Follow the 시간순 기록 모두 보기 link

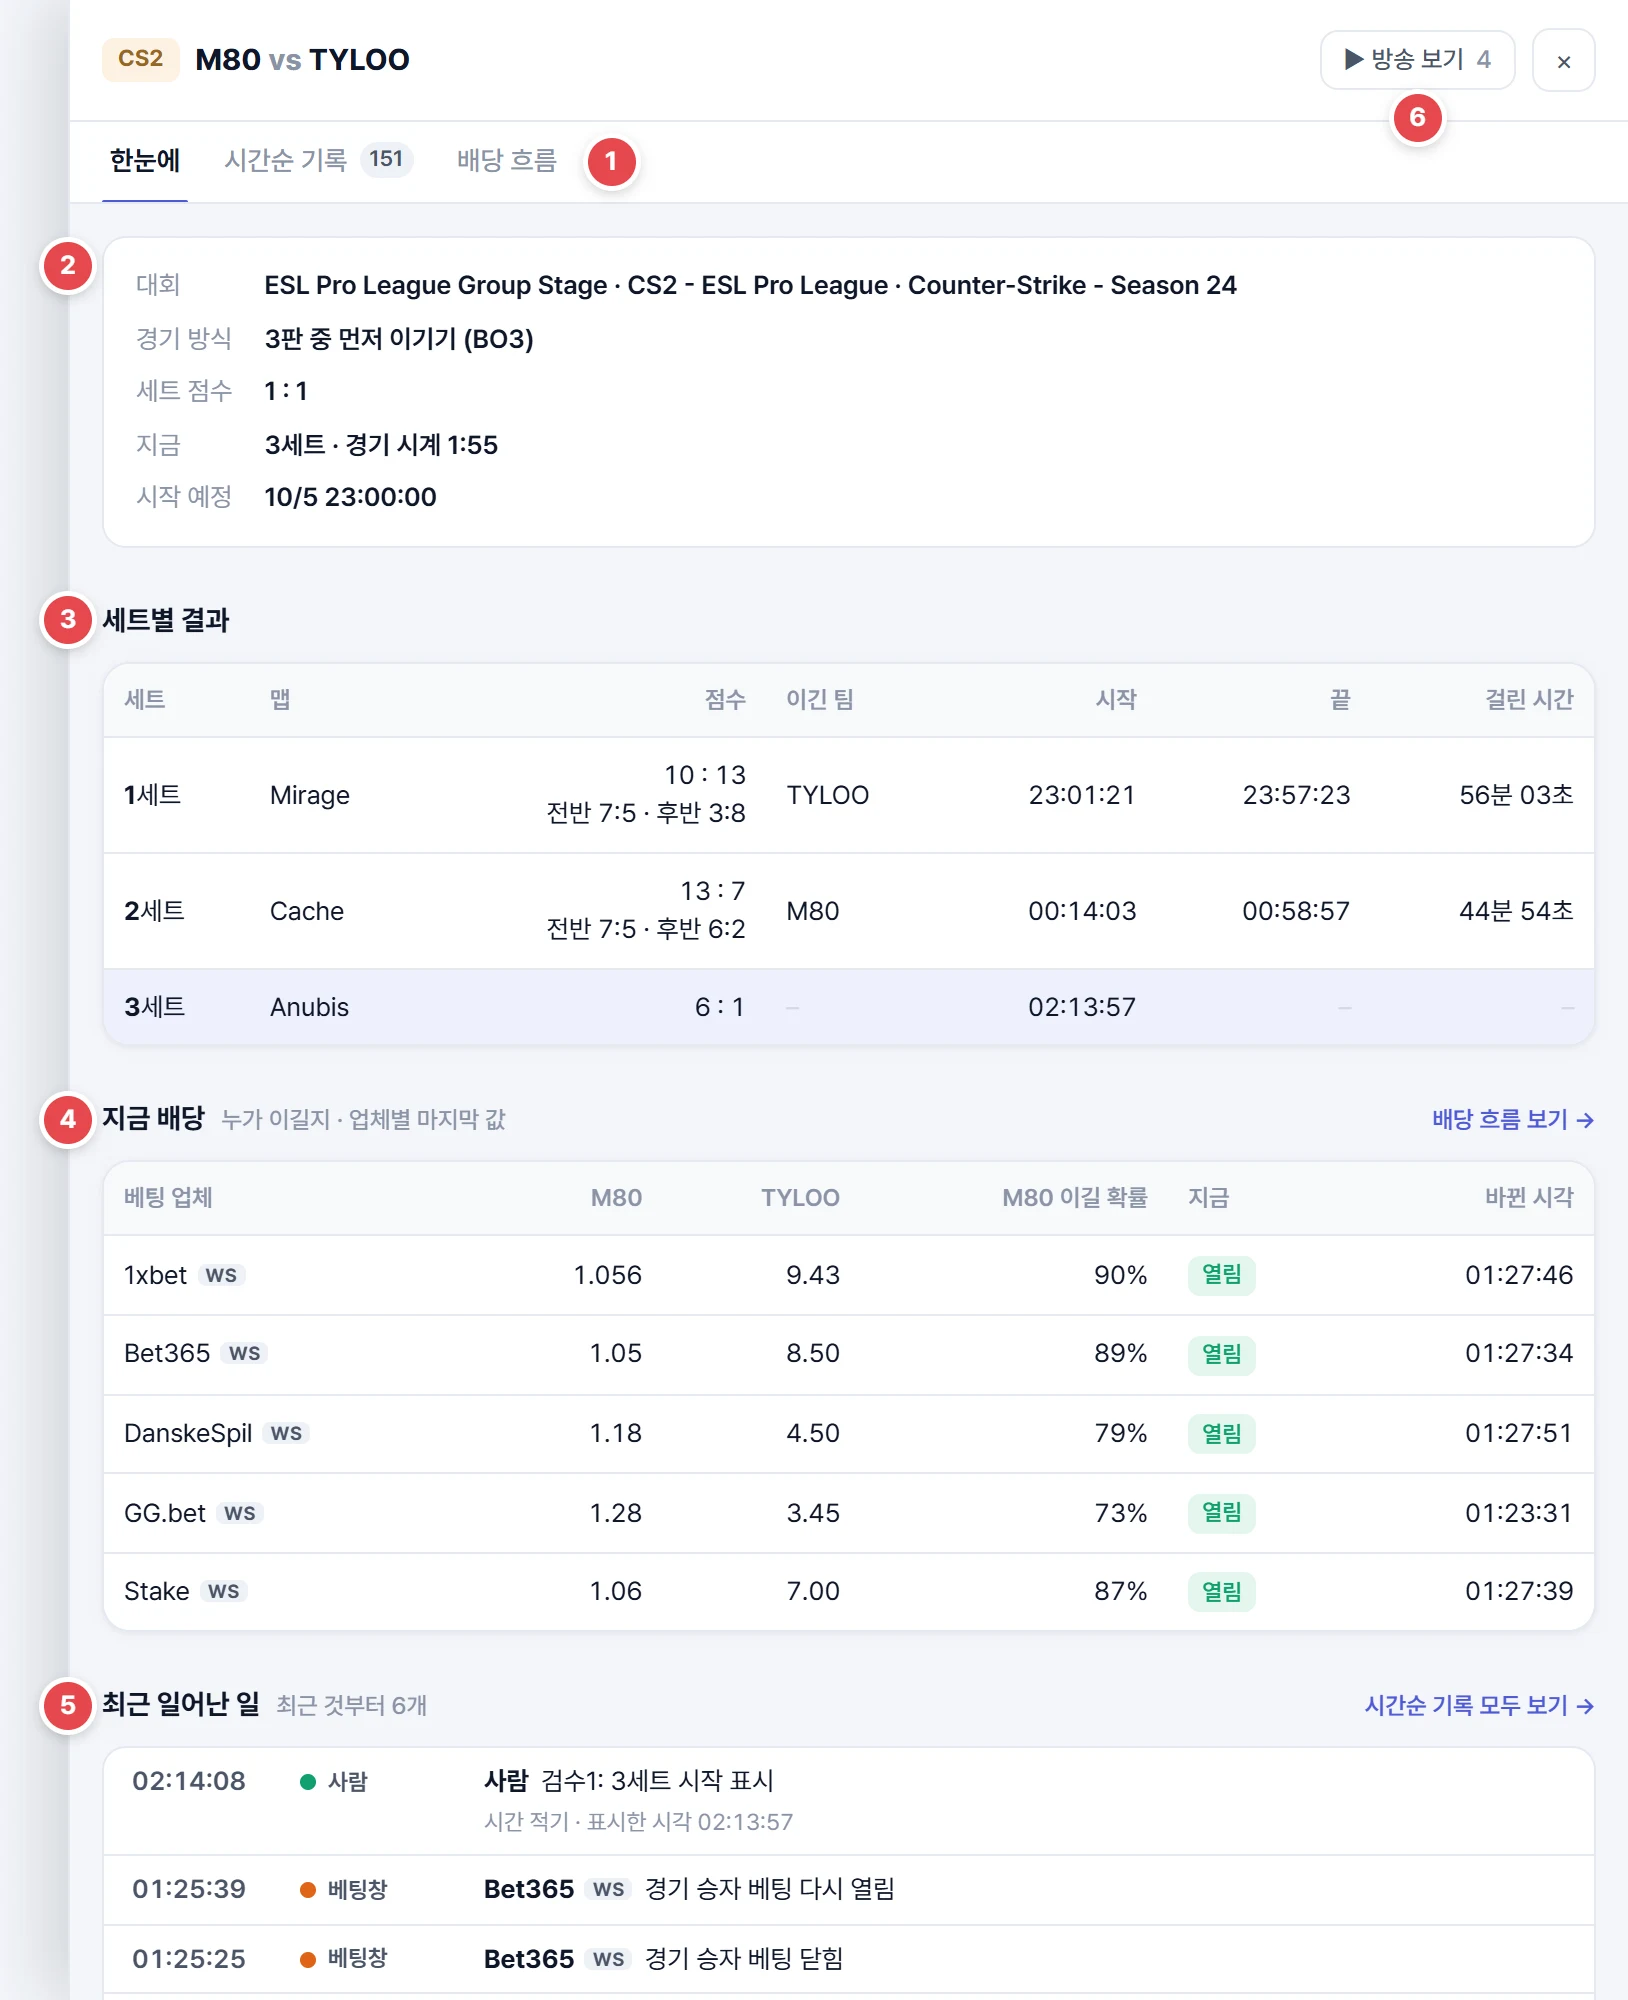click(x=1479, y=1706)
